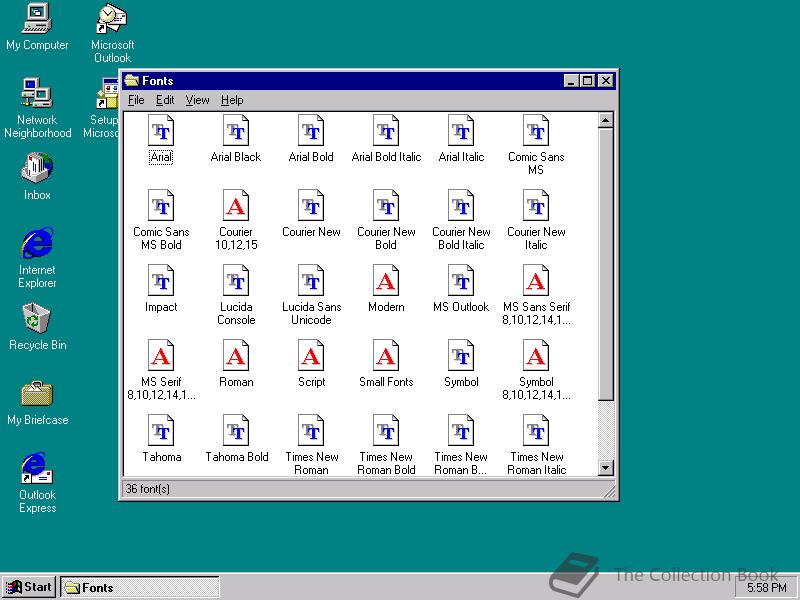
Task: Select the Times New Roman Bold font
Action: click(386, 431)
